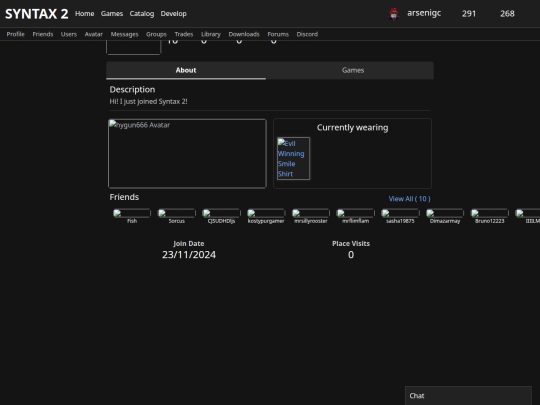540x405 pixels.
Task: Click the 291 currency balance
Action: (469, 14)
